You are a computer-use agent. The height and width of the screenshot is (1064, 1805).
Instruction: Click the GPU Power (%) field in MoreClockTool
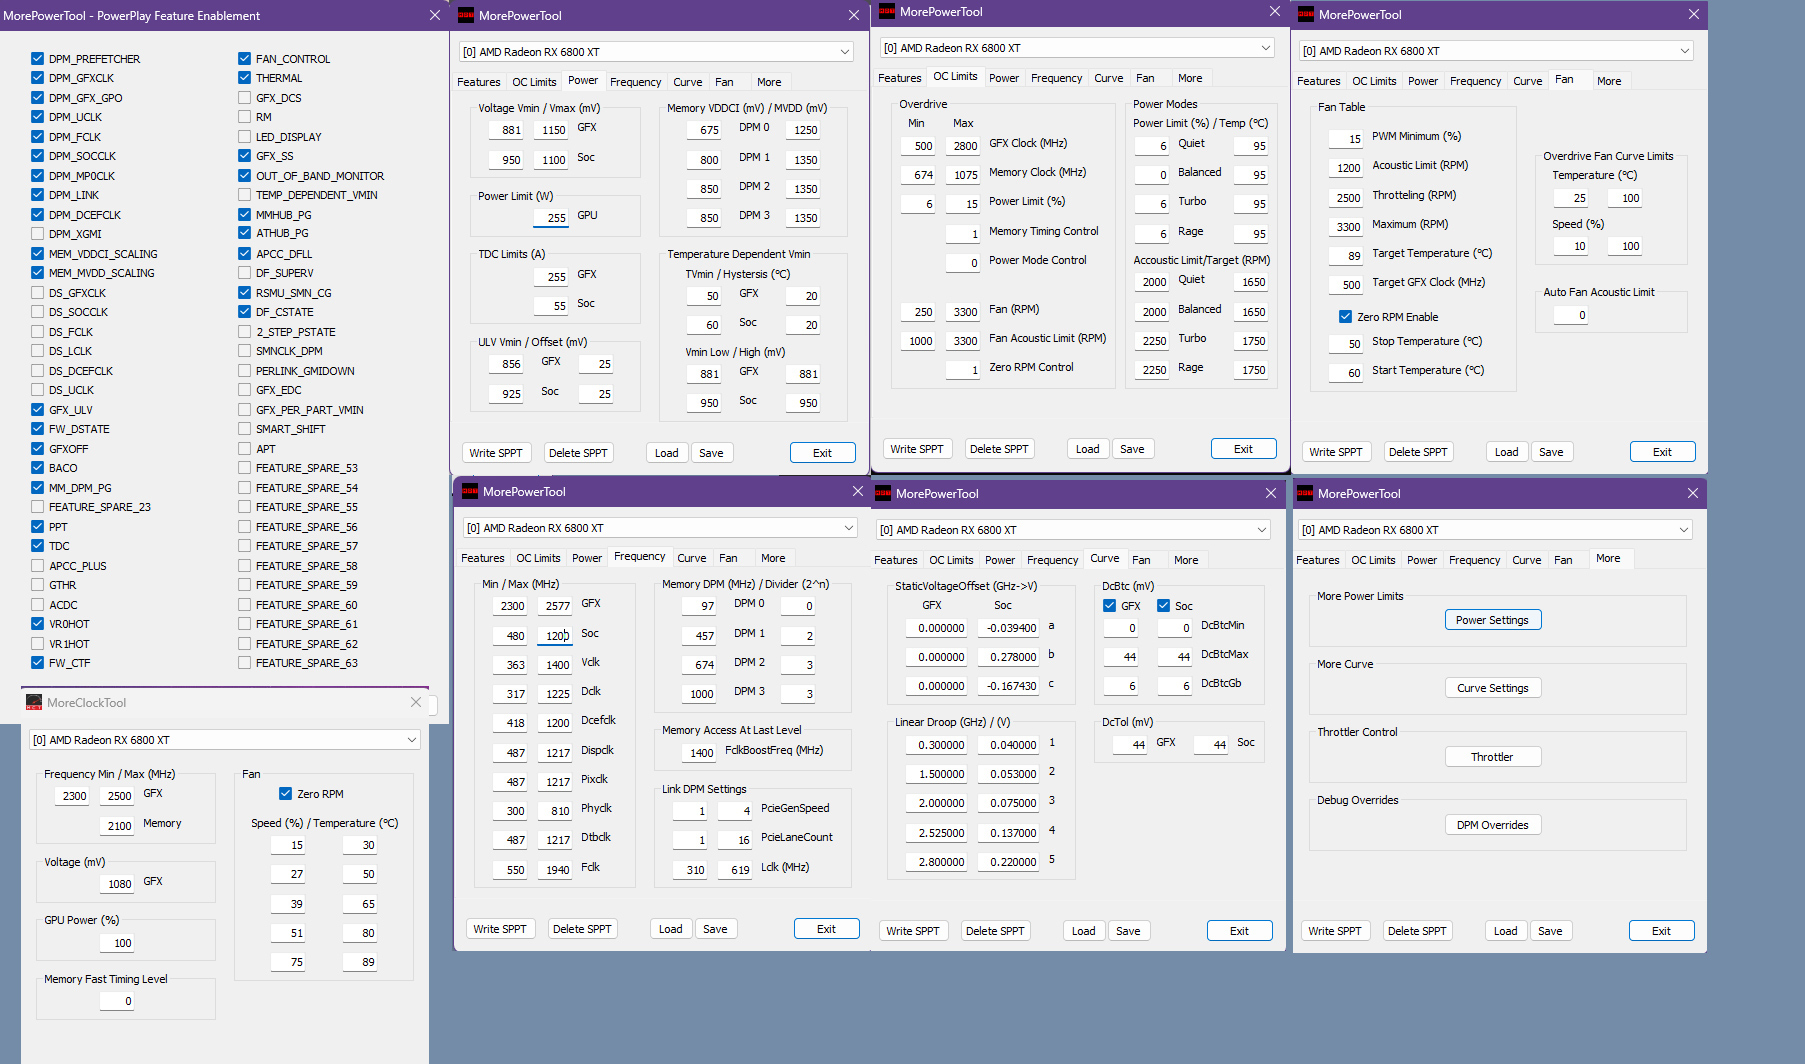coord(117,943)
